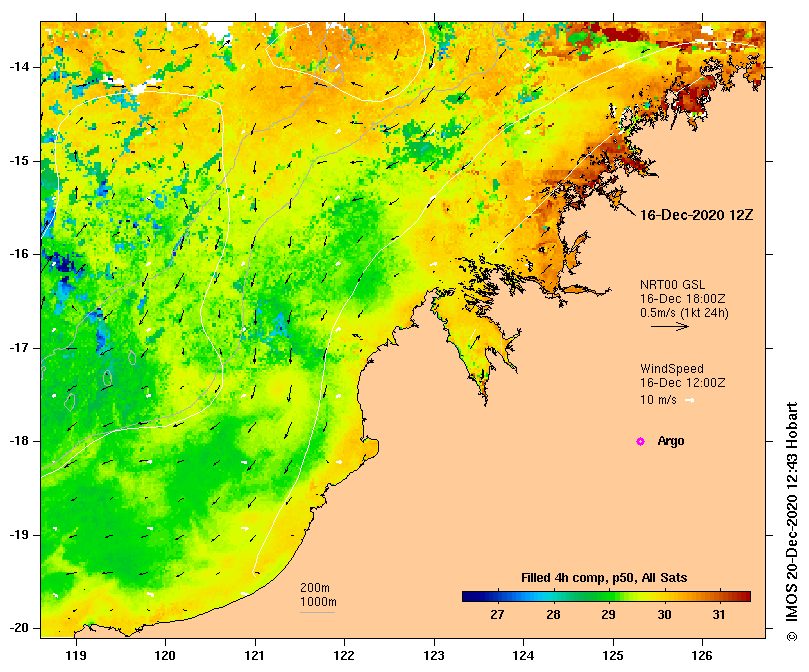Click the "29" value on color bar
The height and width of the screenshot is (672, 809).
(x=608, y=615)
